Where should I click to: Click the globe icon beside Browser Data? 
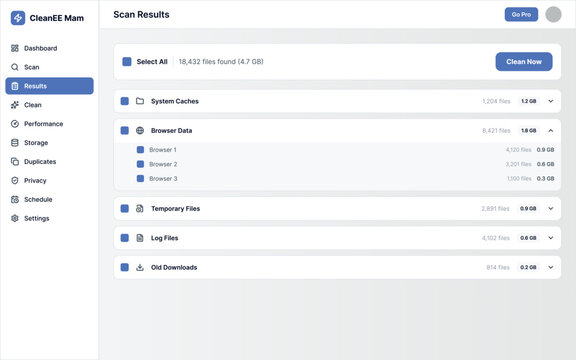(140, 130)
